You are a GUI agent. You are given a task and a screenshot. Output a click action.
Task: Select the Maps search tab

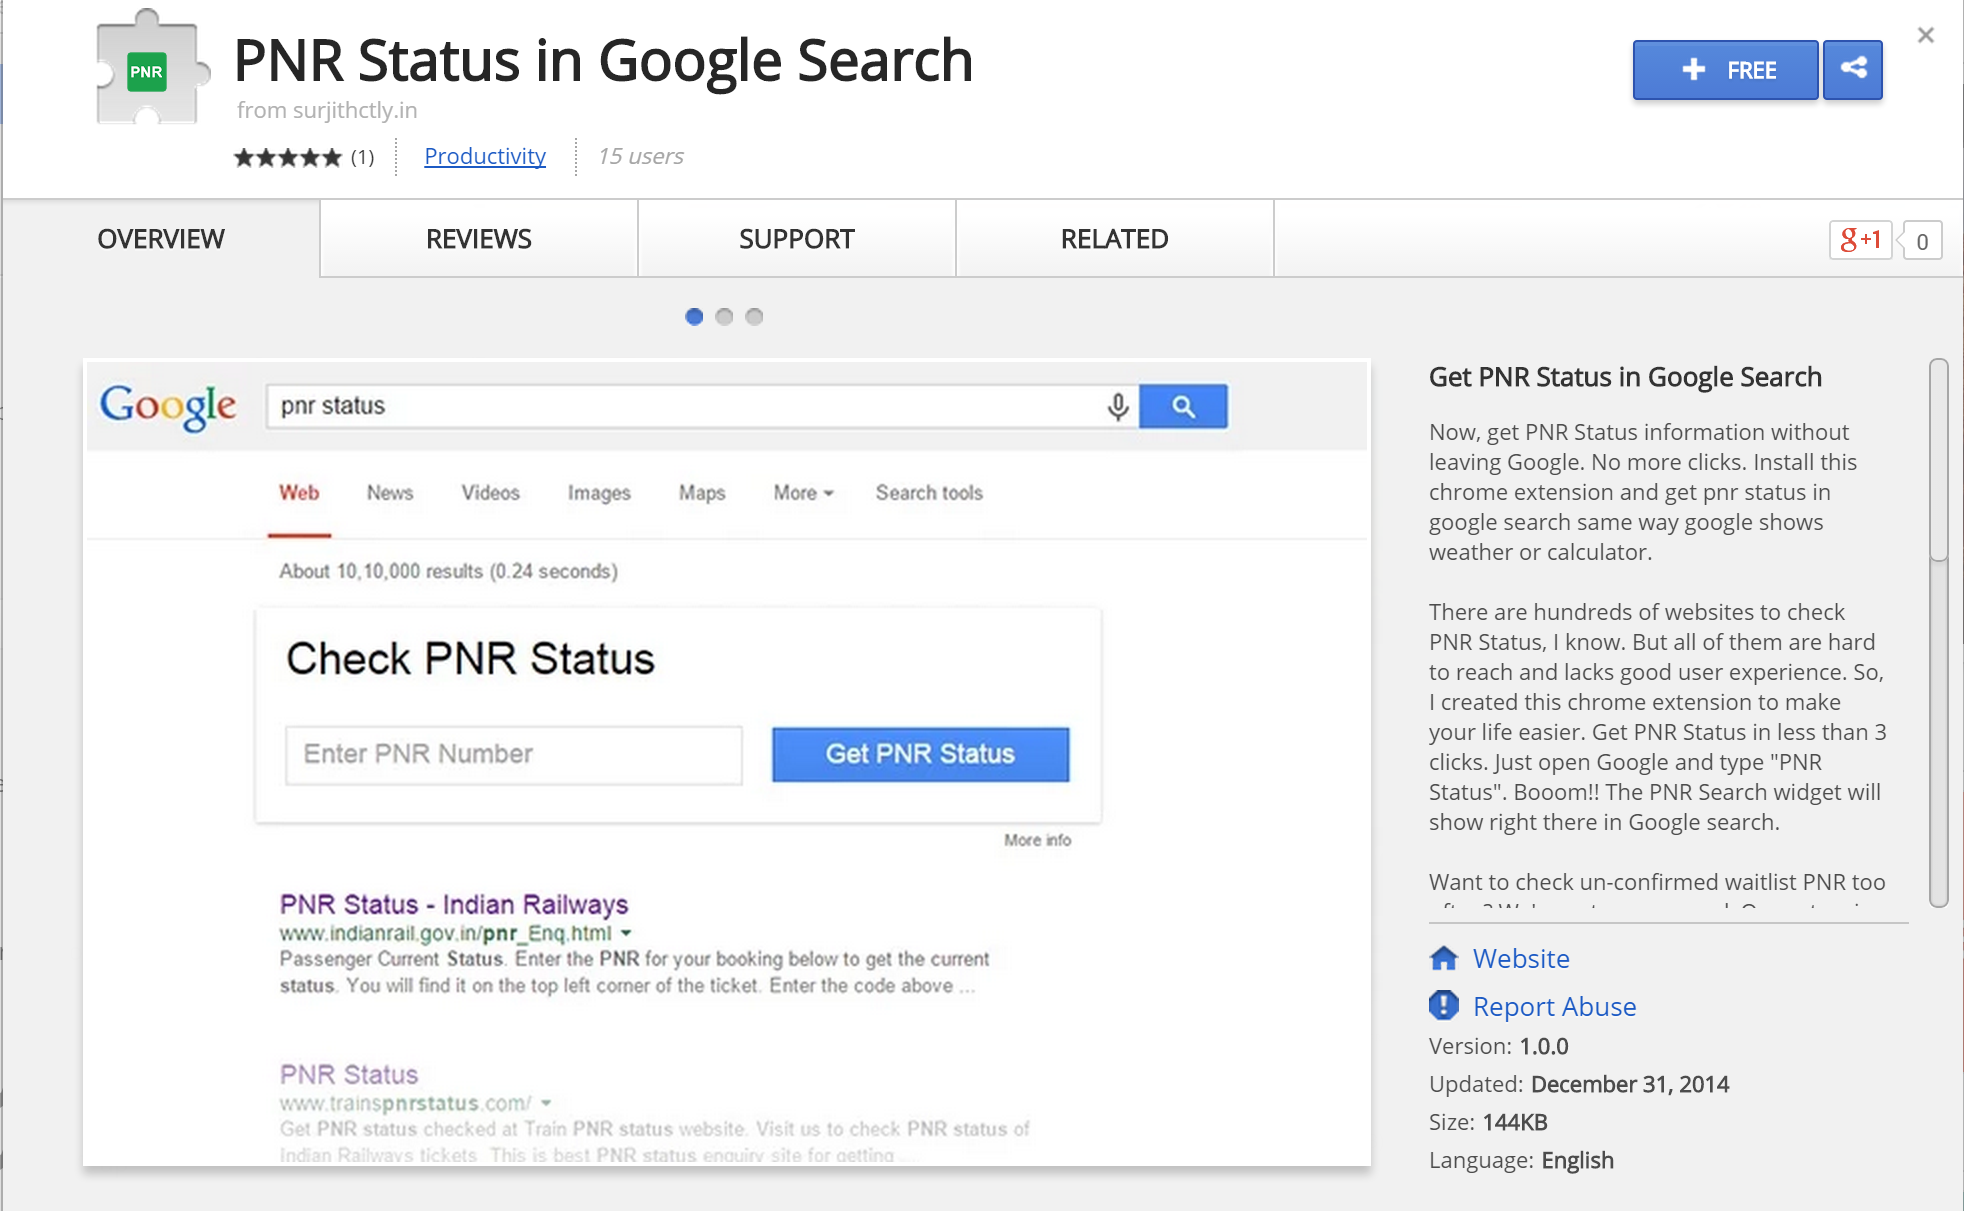(x=702, y=493)
